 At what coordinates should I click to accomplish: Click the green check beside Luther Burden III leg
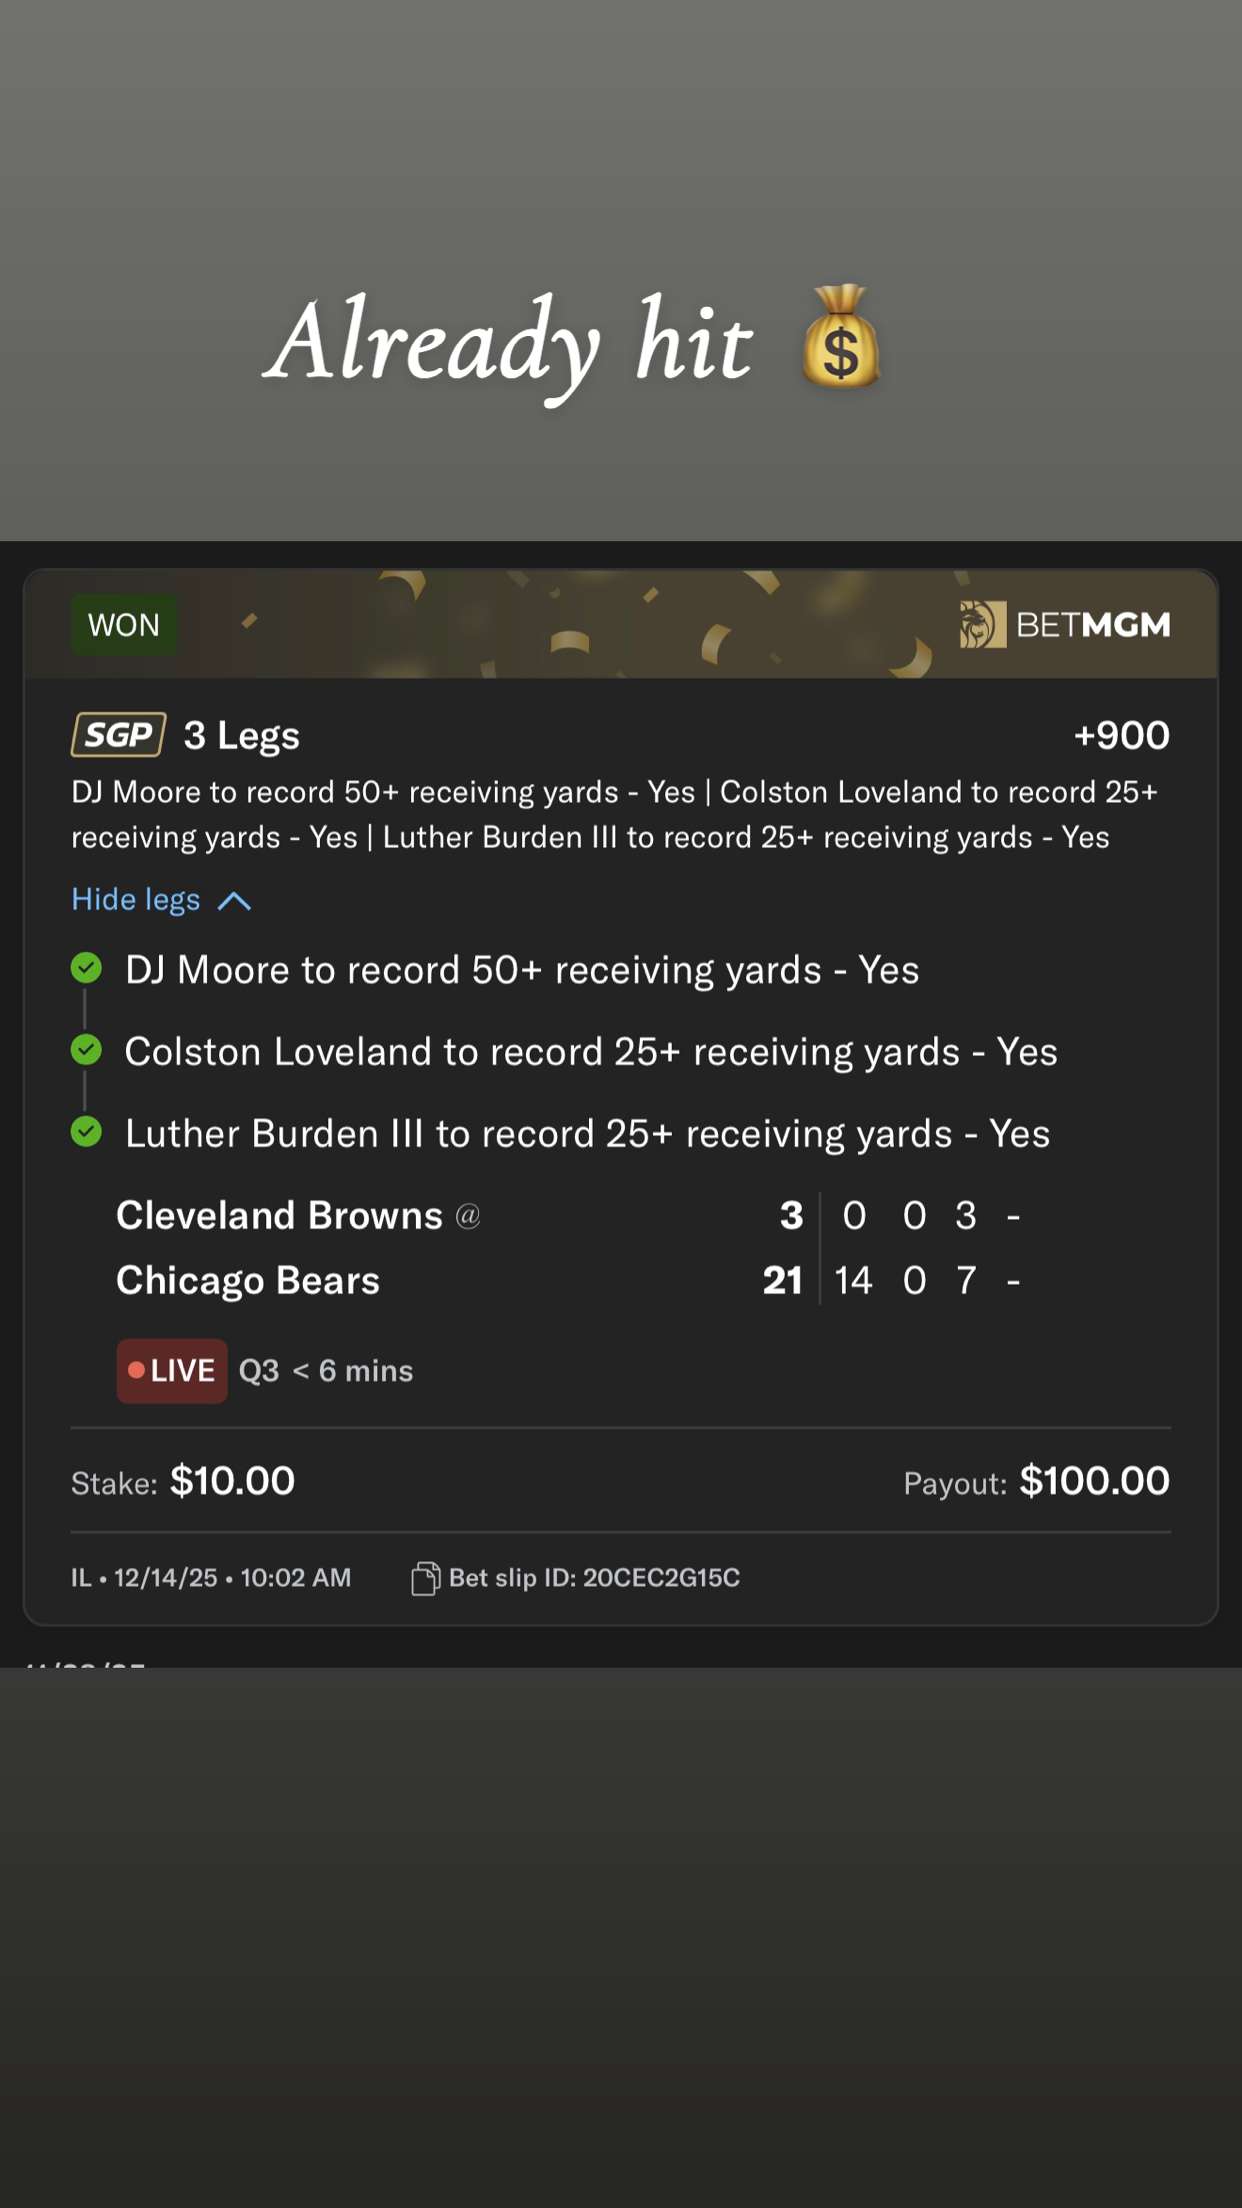coord(87,1132)
